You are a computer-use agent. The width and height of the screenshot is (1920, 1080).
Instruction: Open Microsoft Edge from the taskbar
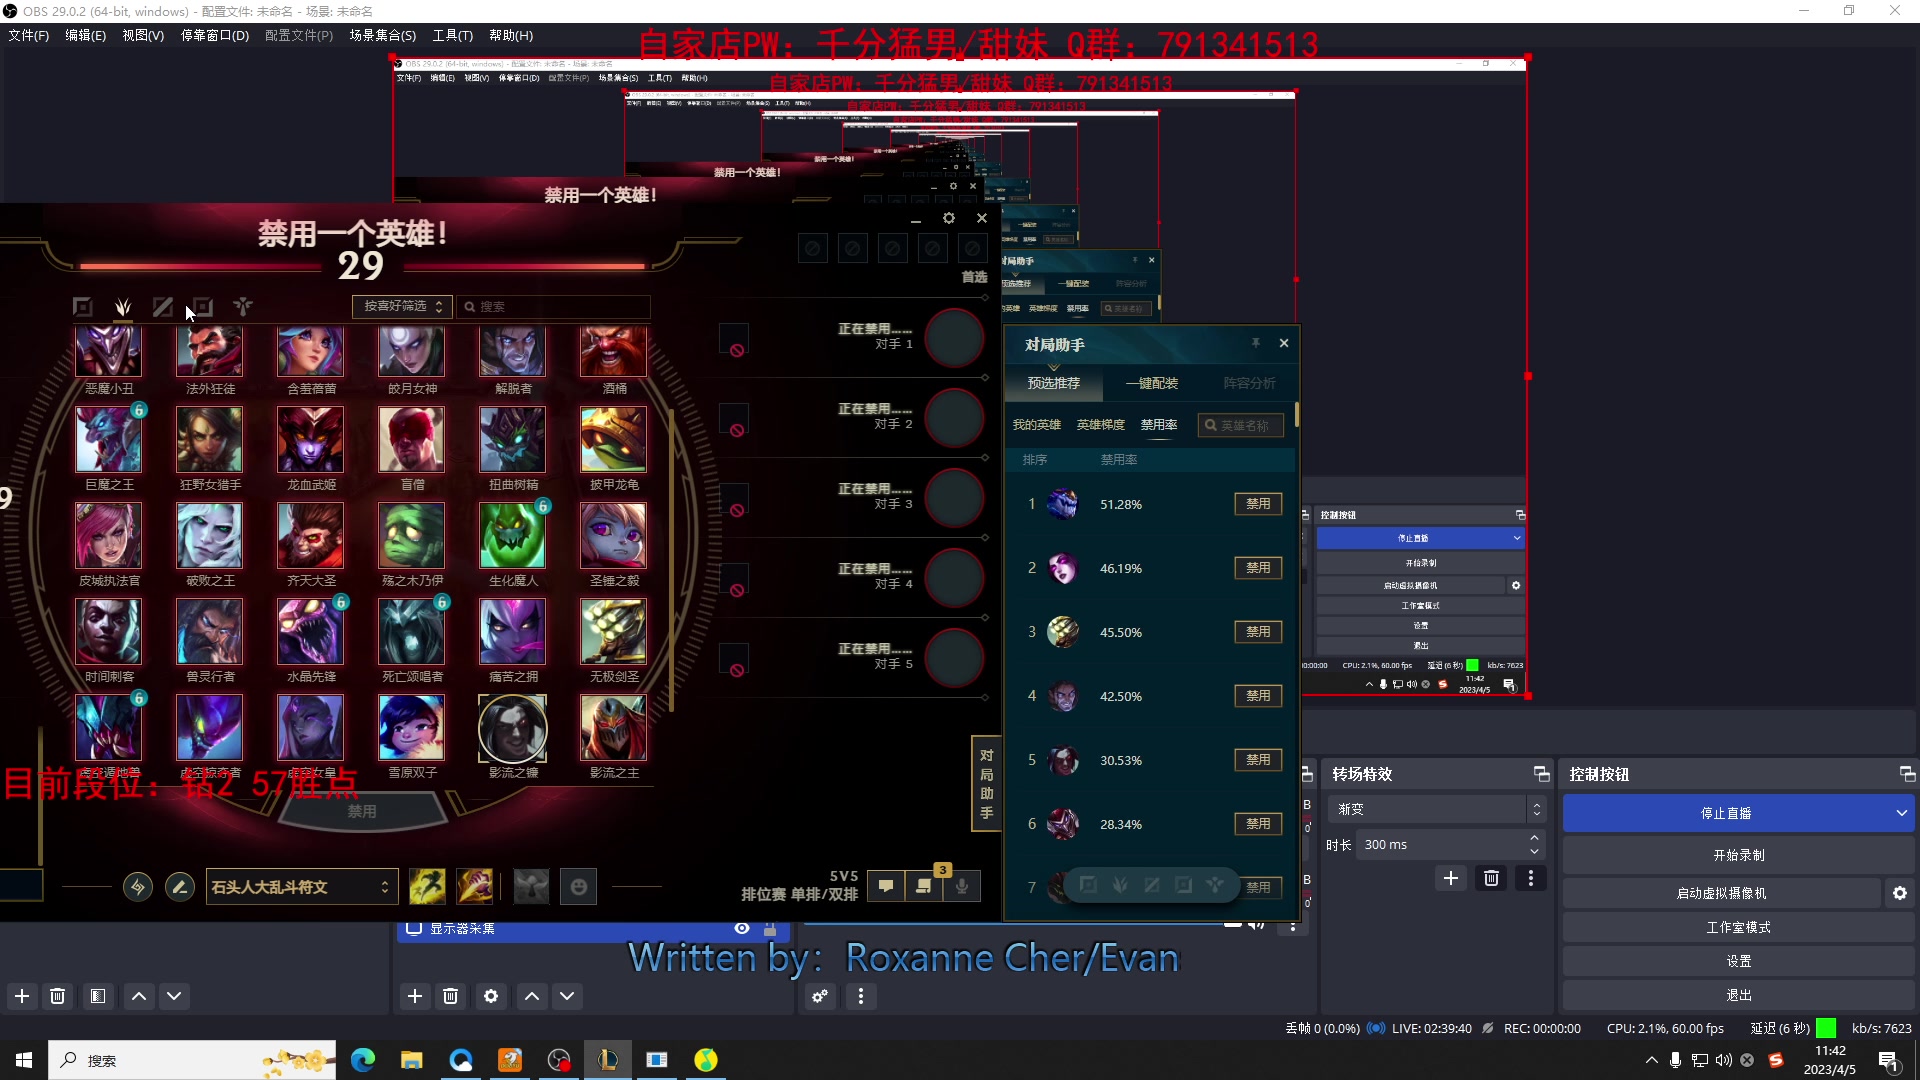[x=362, y=1060]
